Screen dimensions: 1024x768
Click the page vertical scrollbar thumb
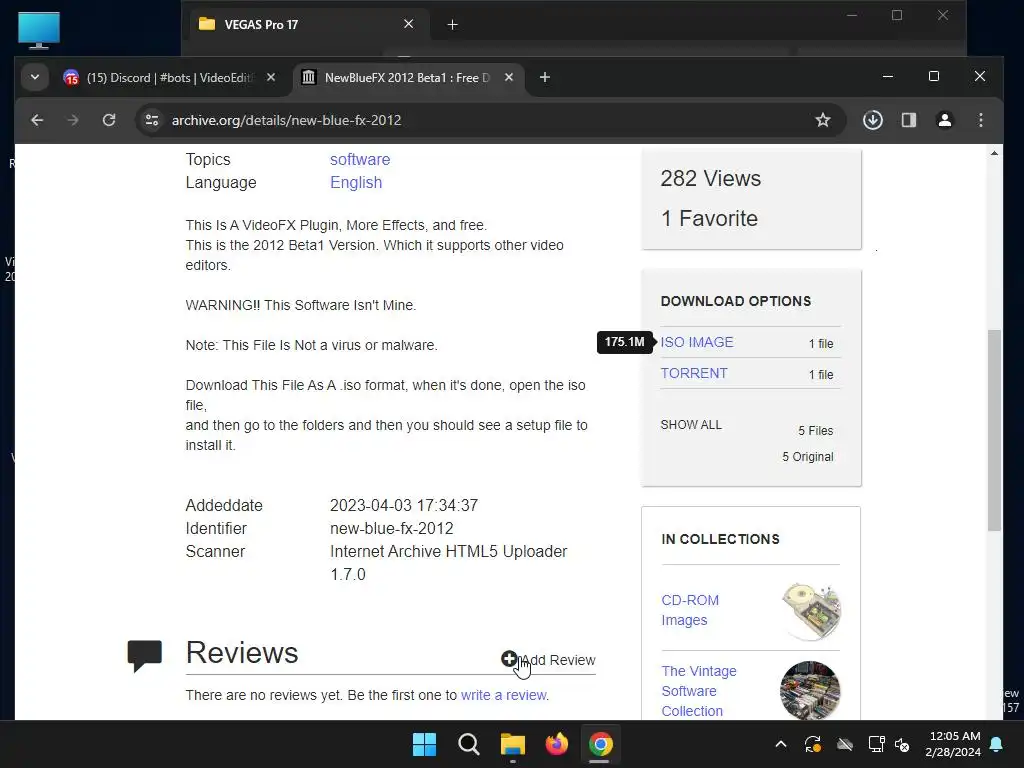click(x=994, y=430)
